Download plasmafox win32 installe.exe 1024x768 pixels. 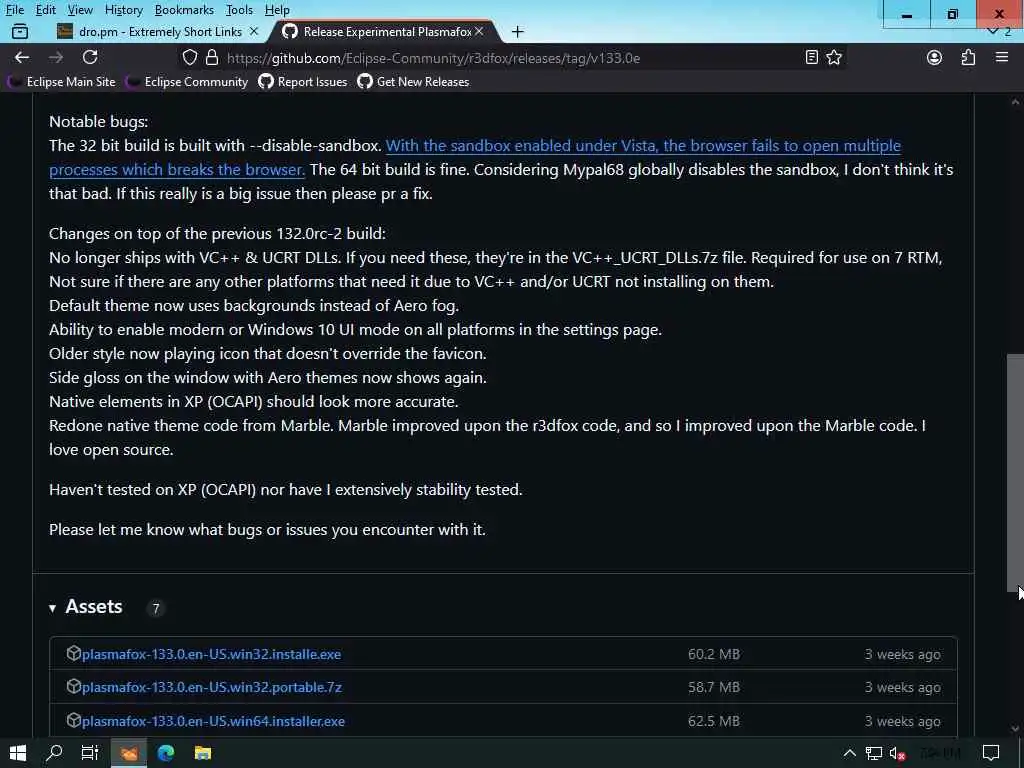[x=211, y=654]
